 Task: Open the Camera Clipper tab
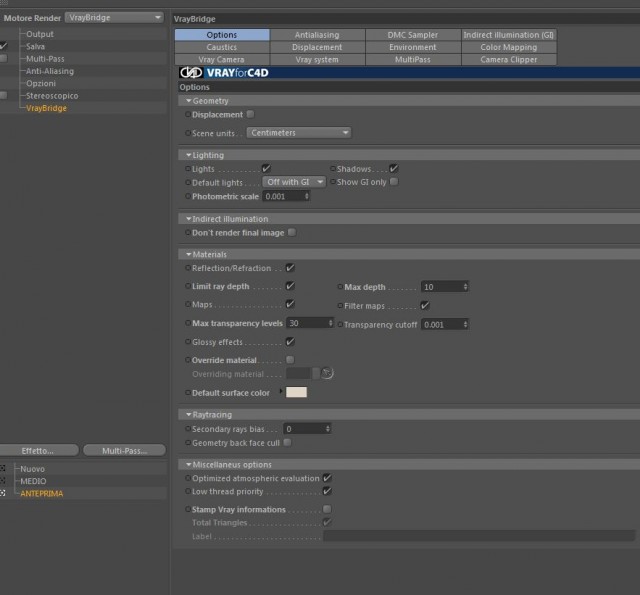(x=509, y=60)
